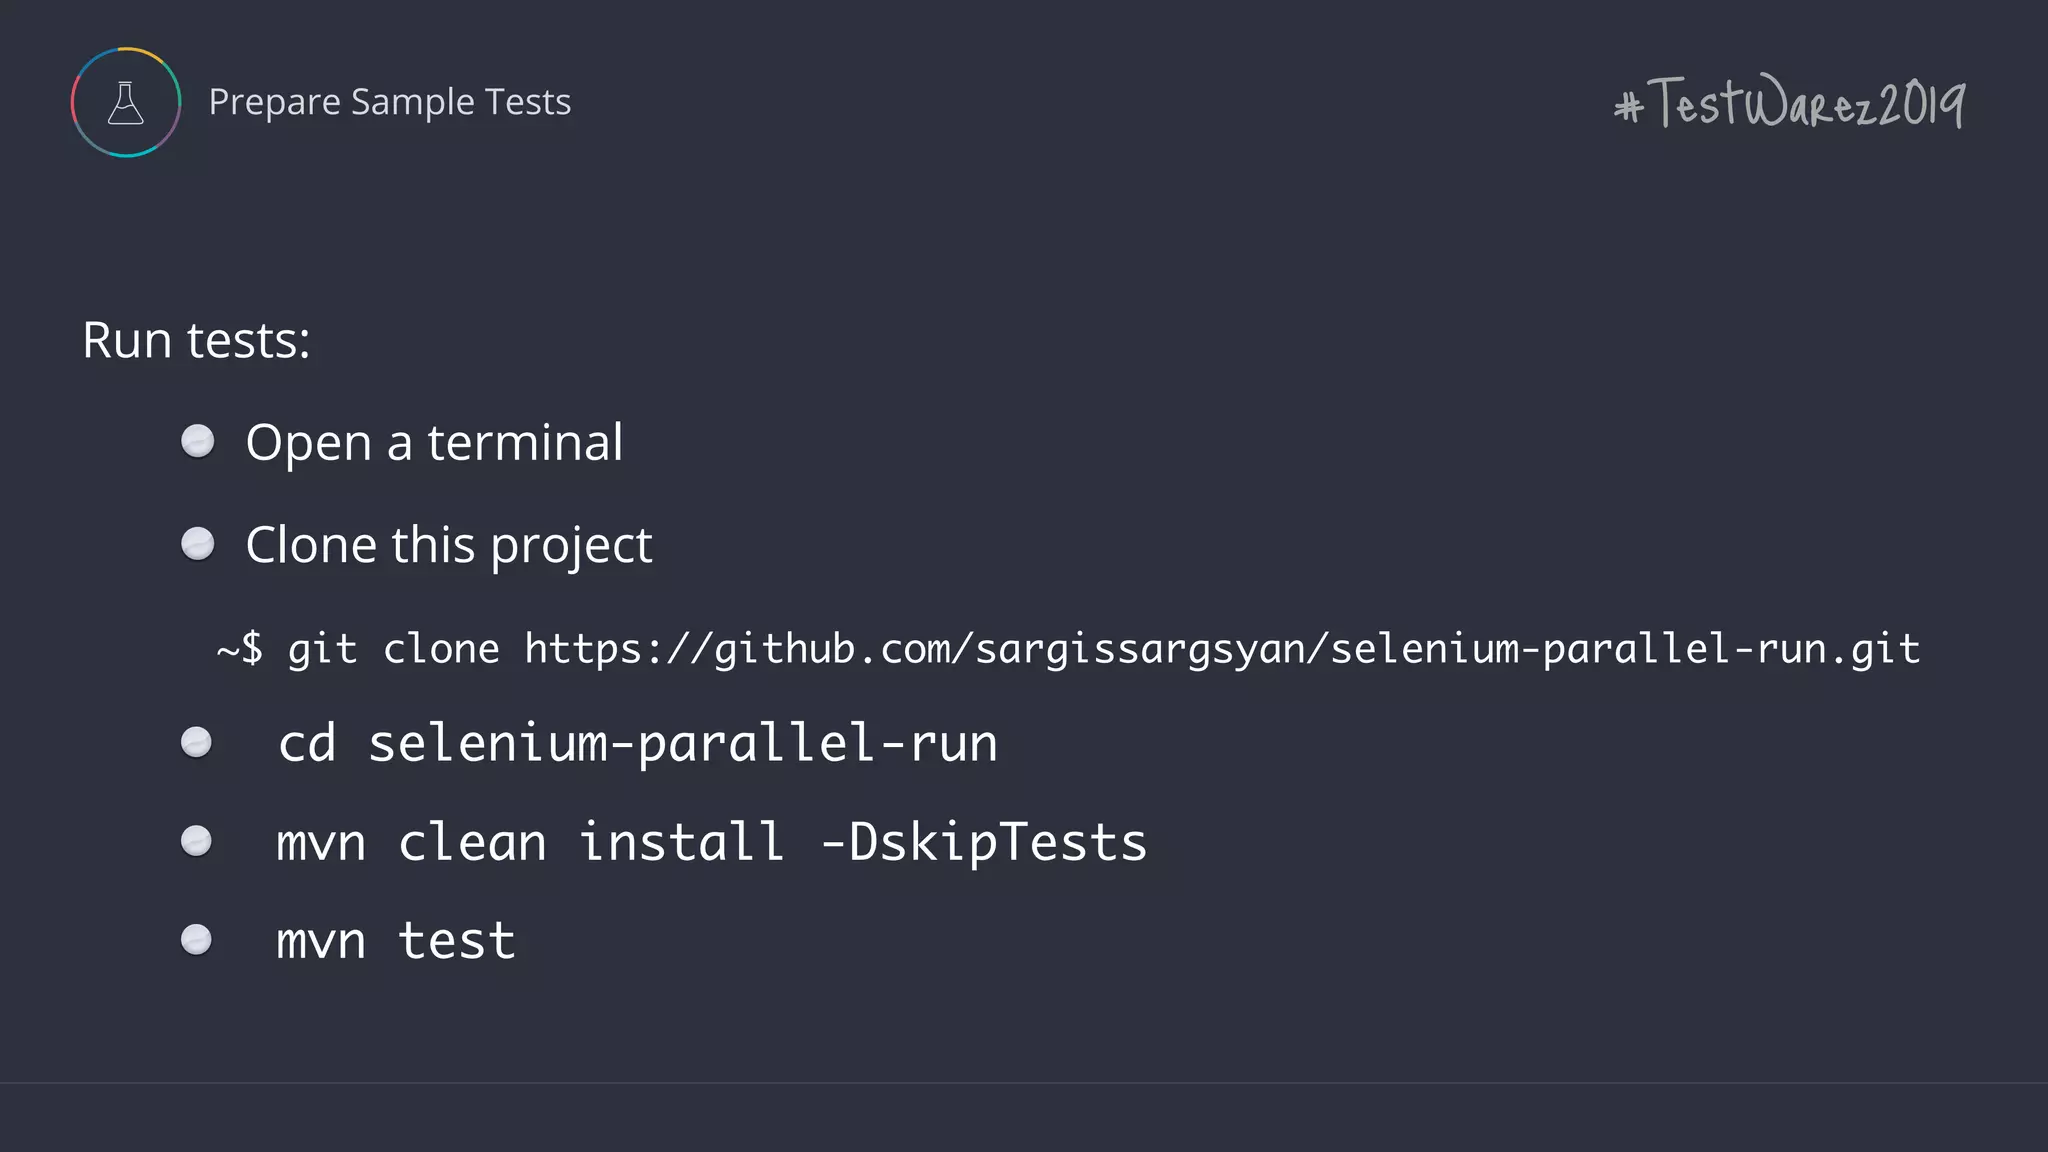The image size is (2048, 1152).
Task: Click the 'Prepare Sample Tests' slide title
Action: [390, 102]
